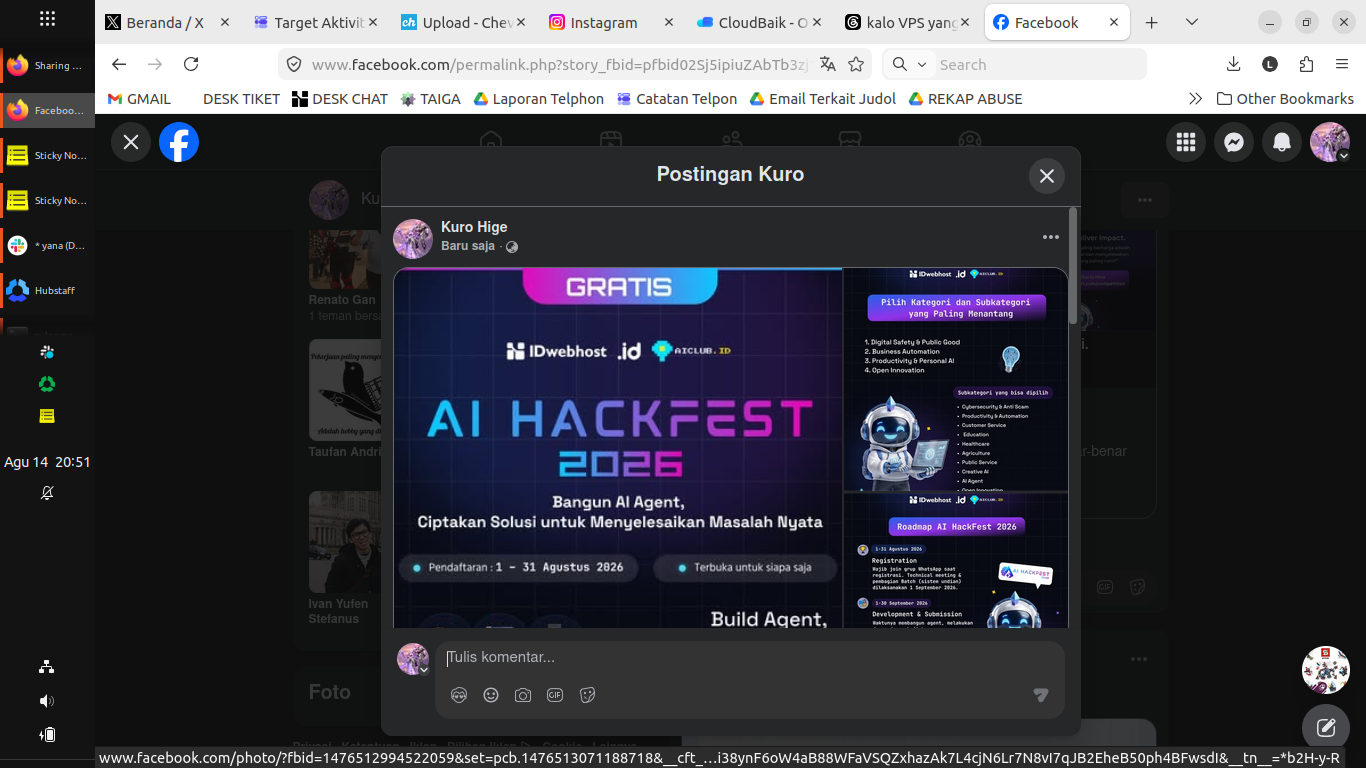Open the network status icon in panel
The image size is (1366, 768).
(x=47, y=667)
